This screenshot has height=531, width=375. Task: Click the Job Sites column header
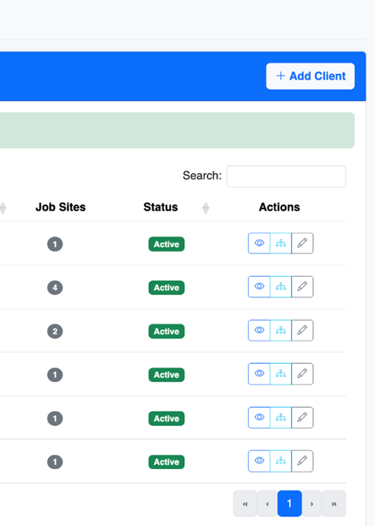pos(61,207)
